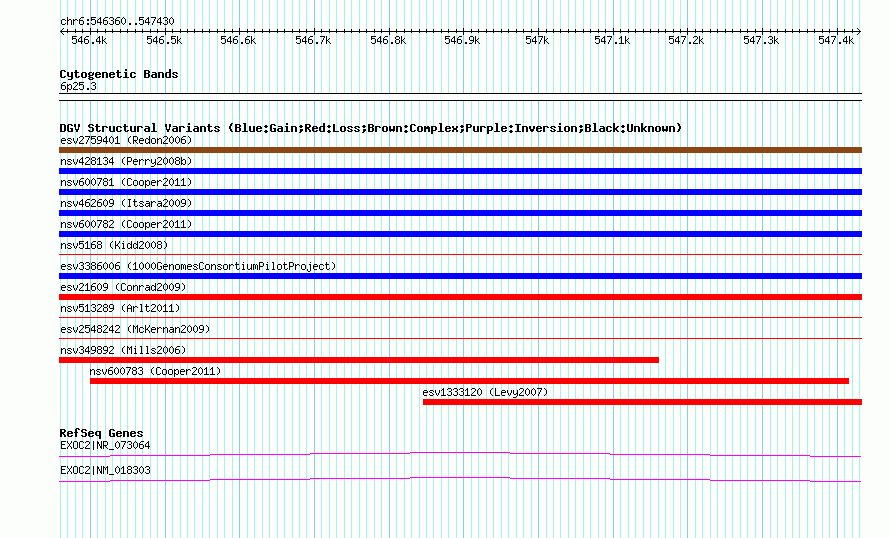Open the nsv600782 (Cooper2011) variant label

pyautogui.click(x=126, y=224)
